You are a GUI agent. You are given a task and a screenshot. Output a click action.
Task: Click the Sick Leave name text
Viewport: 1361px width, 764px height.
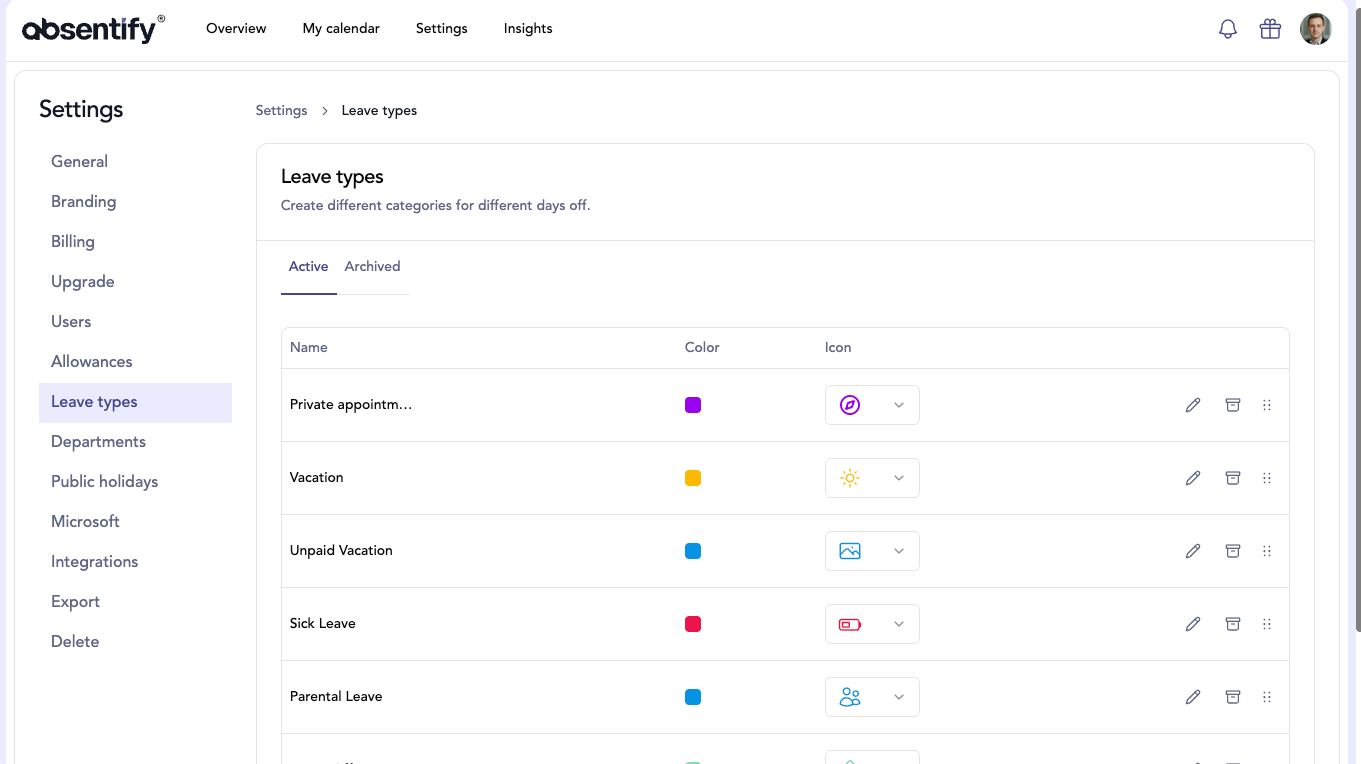tap(323, 624)
